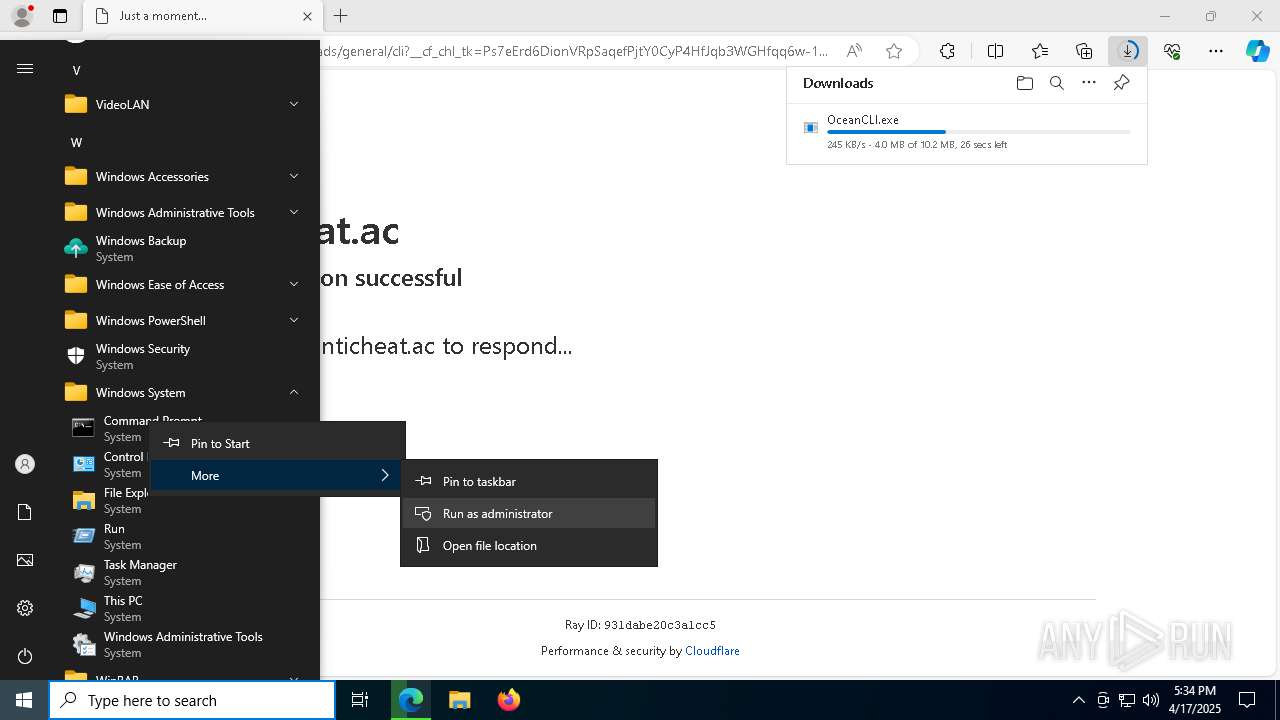Open the OceanCLI.exe download entry
1280x720 pixels.
point(967,131)
